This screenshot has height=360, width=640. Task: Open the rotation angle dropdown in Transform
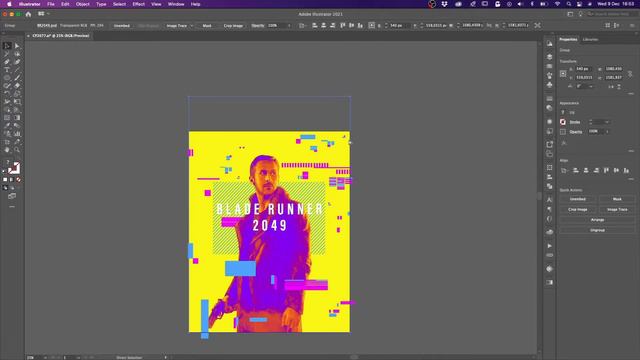(x=591, y=87)
